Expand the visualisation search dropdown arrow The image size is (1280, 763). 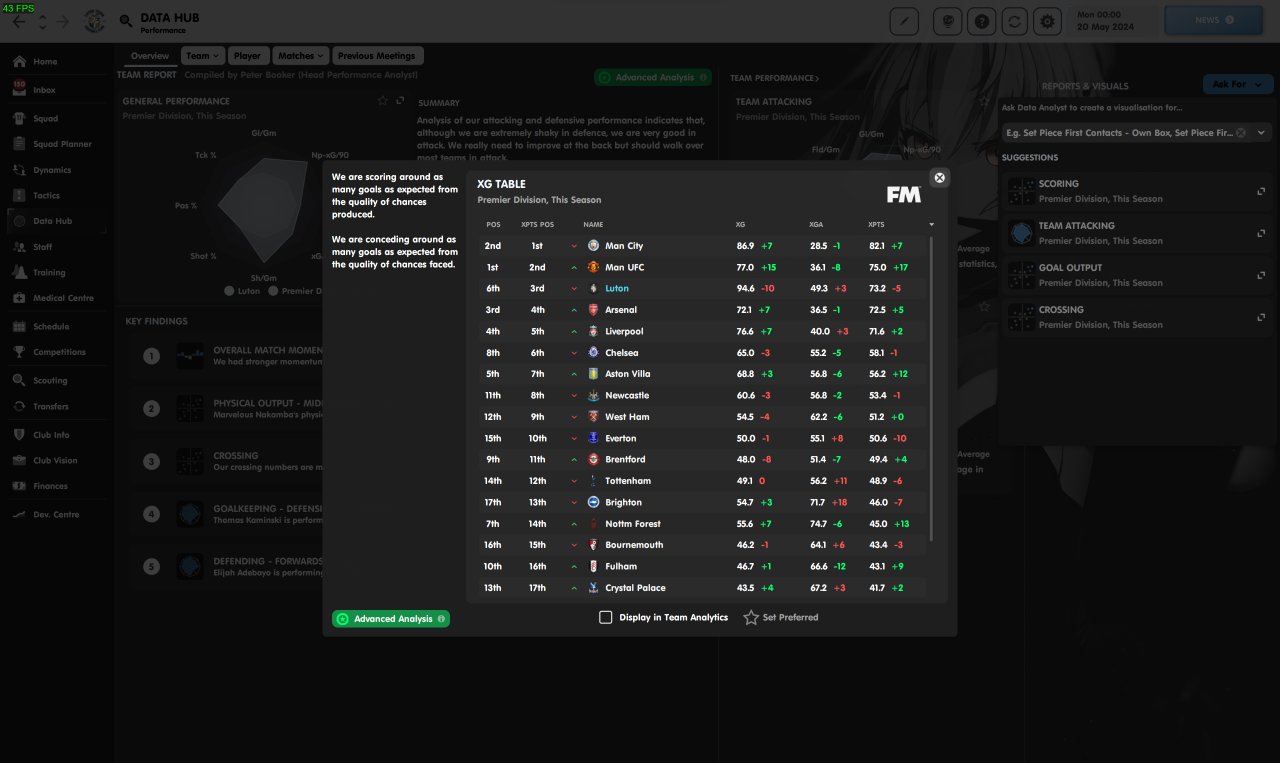coord(1261,132)
